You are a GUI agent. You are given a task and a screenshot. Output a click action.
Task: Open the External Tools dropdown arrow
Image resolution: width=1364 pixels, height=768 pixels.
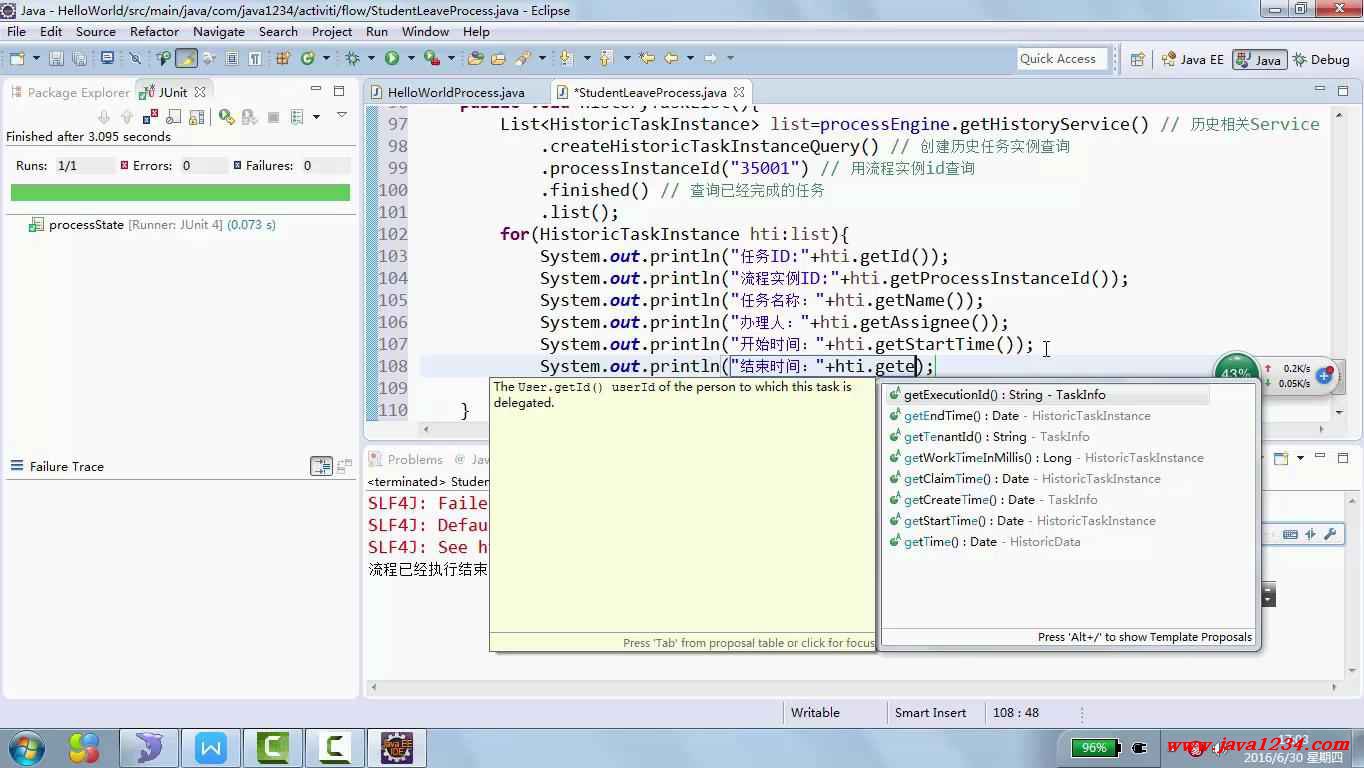(451, 58)
